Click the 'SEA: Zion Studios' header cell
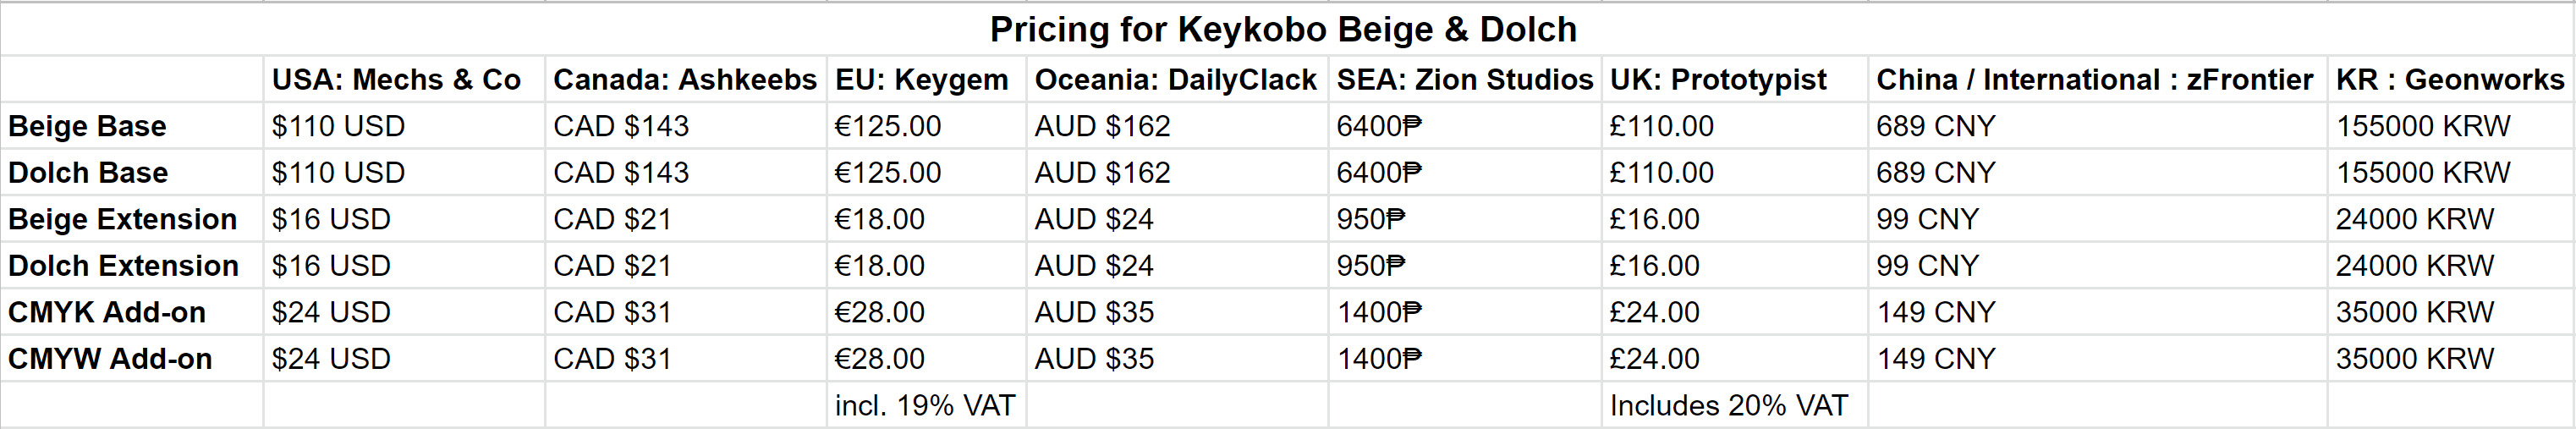The width and height of the screenshot is (2576, 429). (1464, 79)
